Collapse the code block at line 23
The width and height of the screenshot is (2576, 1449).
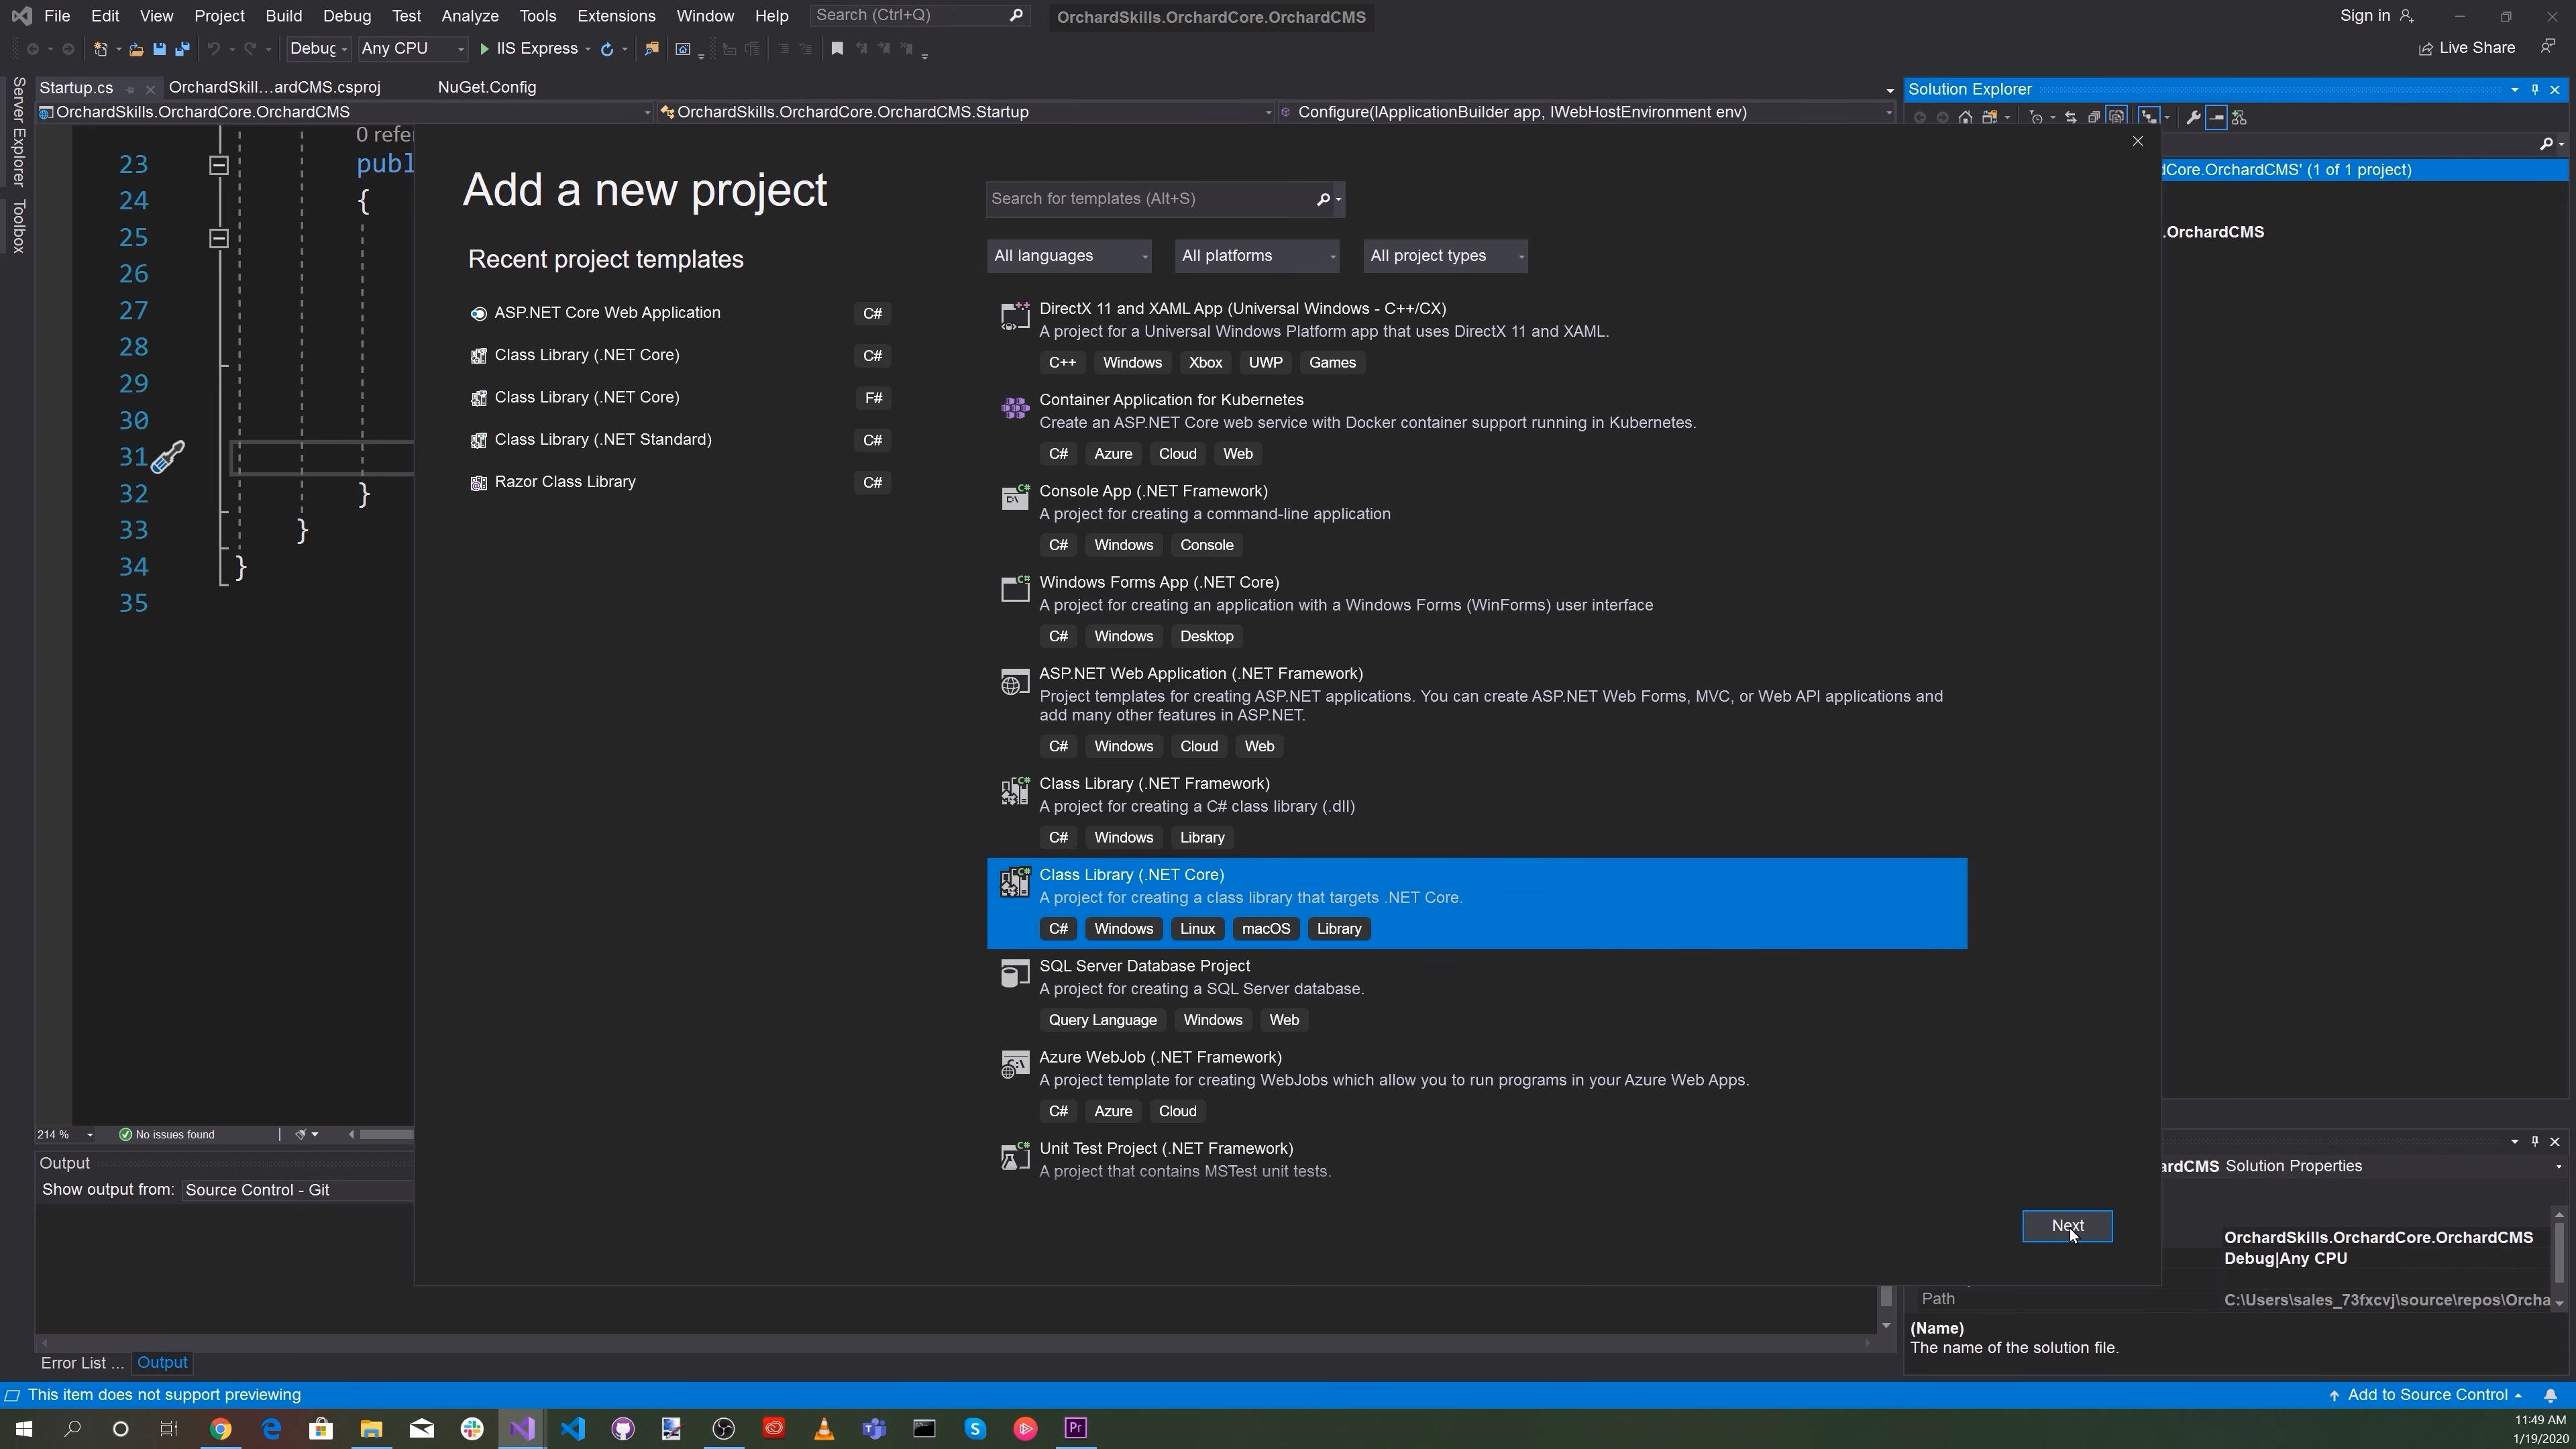point(219,165)
